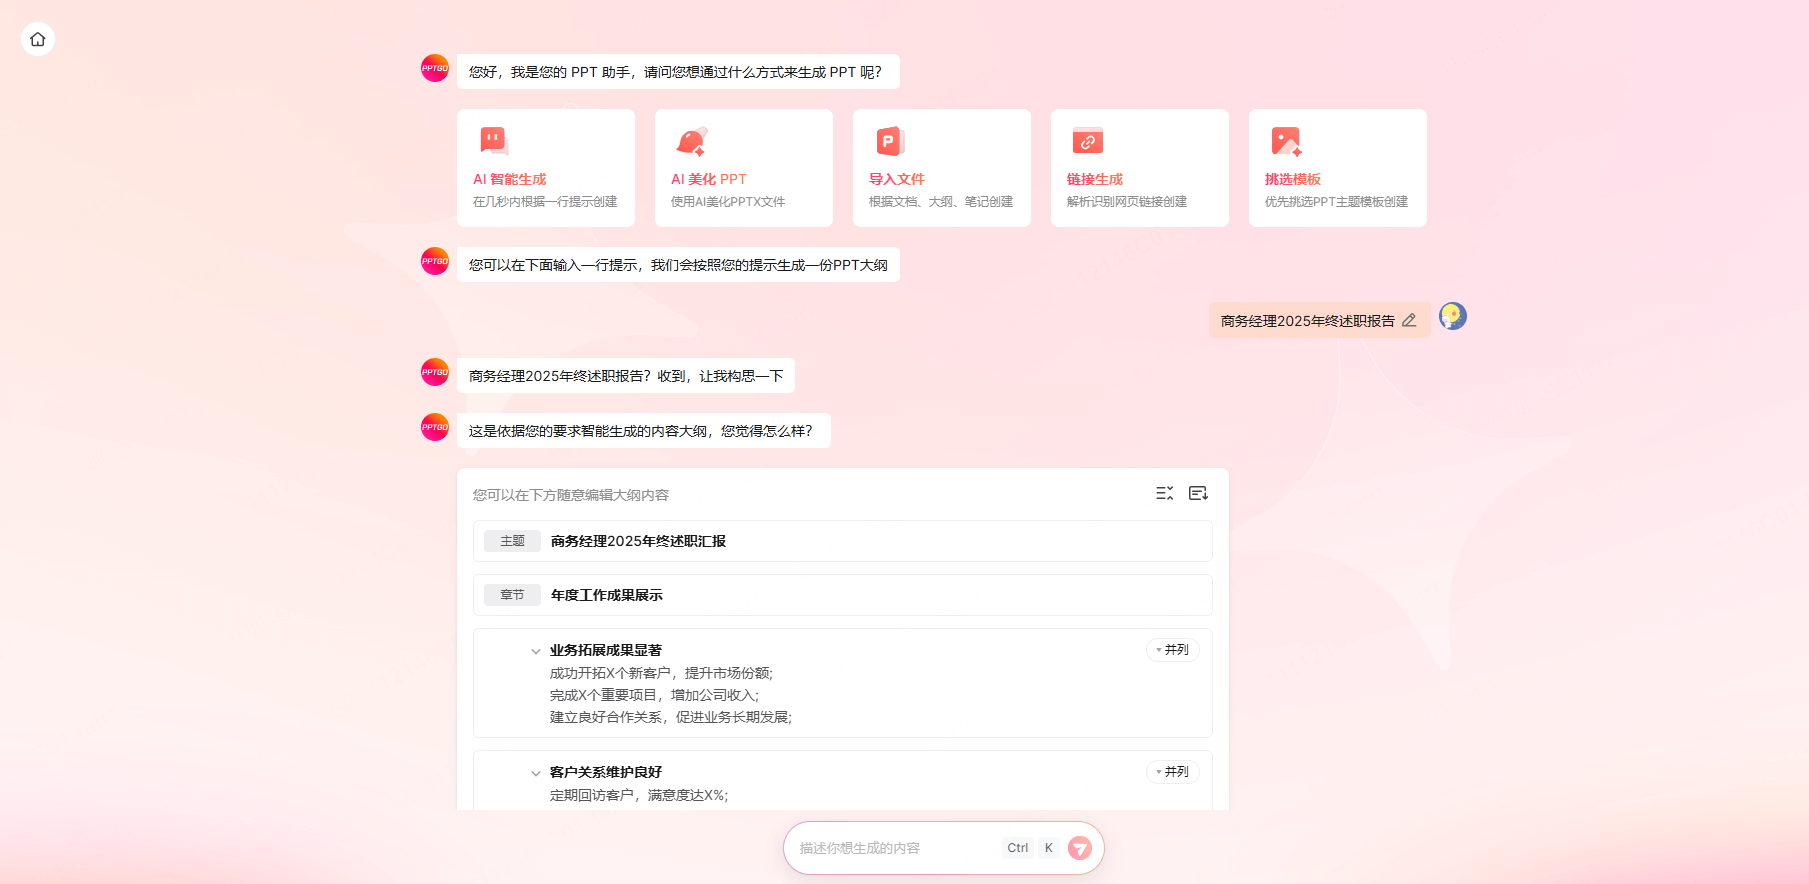Click the AI 美化 PPT brush icon

[692, 141]
